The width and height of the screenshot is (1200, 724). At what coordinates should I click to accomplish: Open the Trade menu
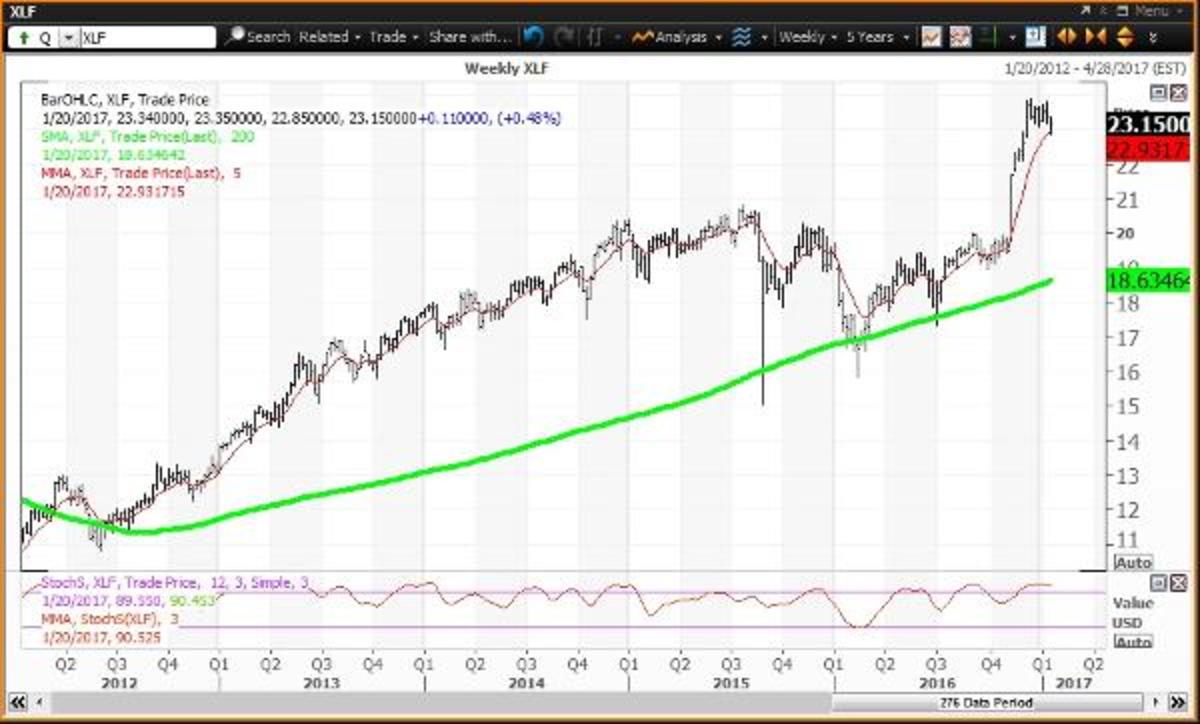pos(393,37)
